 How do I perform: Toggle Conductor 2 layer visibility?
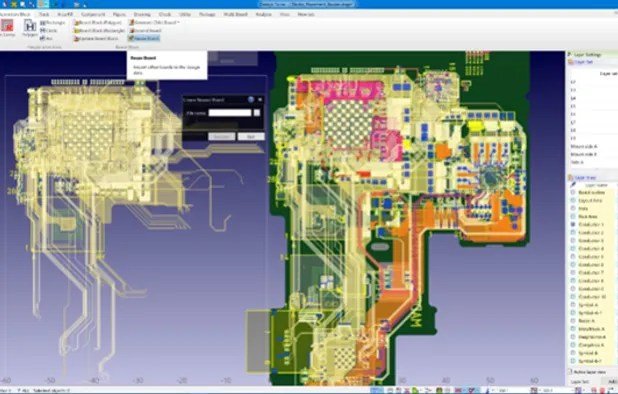[x=573, y=232]
